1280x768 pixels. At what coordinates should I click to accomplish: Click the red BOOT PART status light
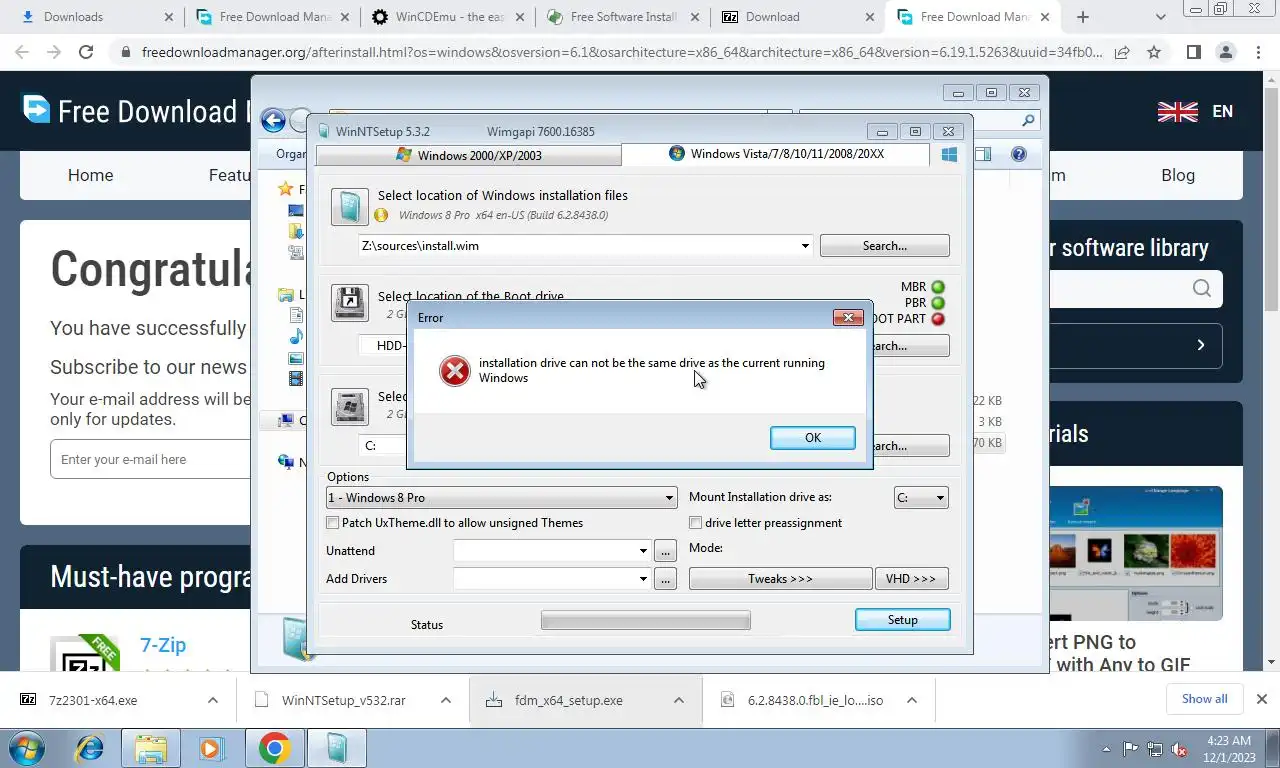(x=938, y=319)
